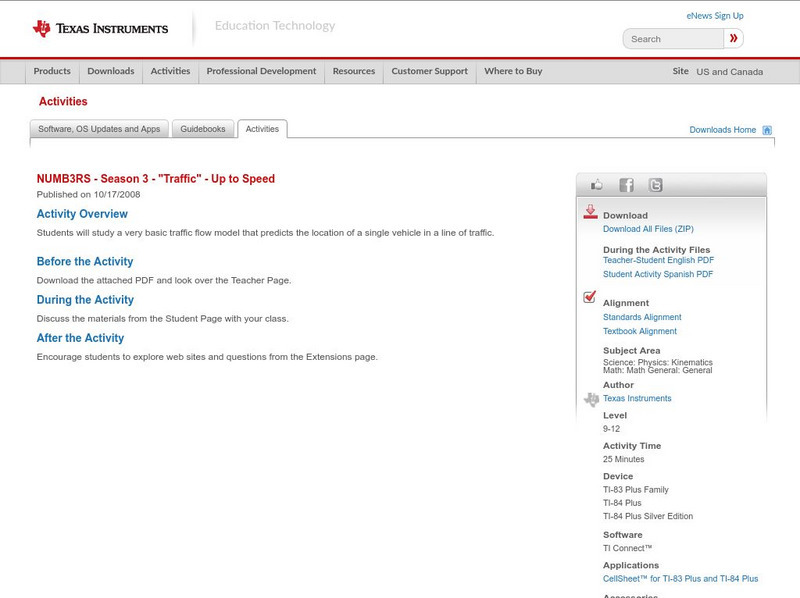This screenshot has width=800, height=598.
Task: Switch to the Guidebooks tab
Action: tap(203, 129)
